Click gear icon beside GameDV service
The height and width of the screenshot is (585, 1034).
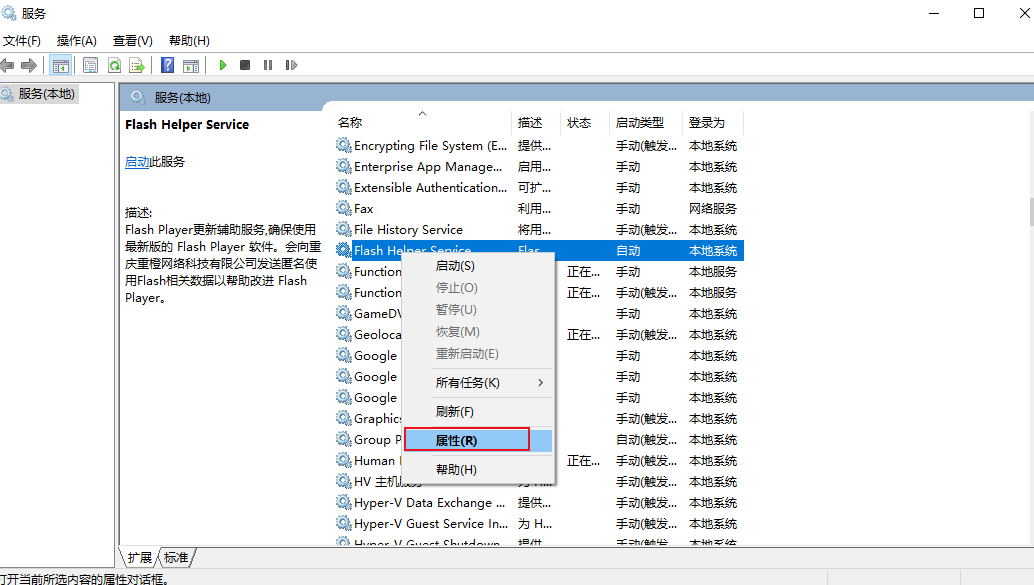[x=343, y=313]
